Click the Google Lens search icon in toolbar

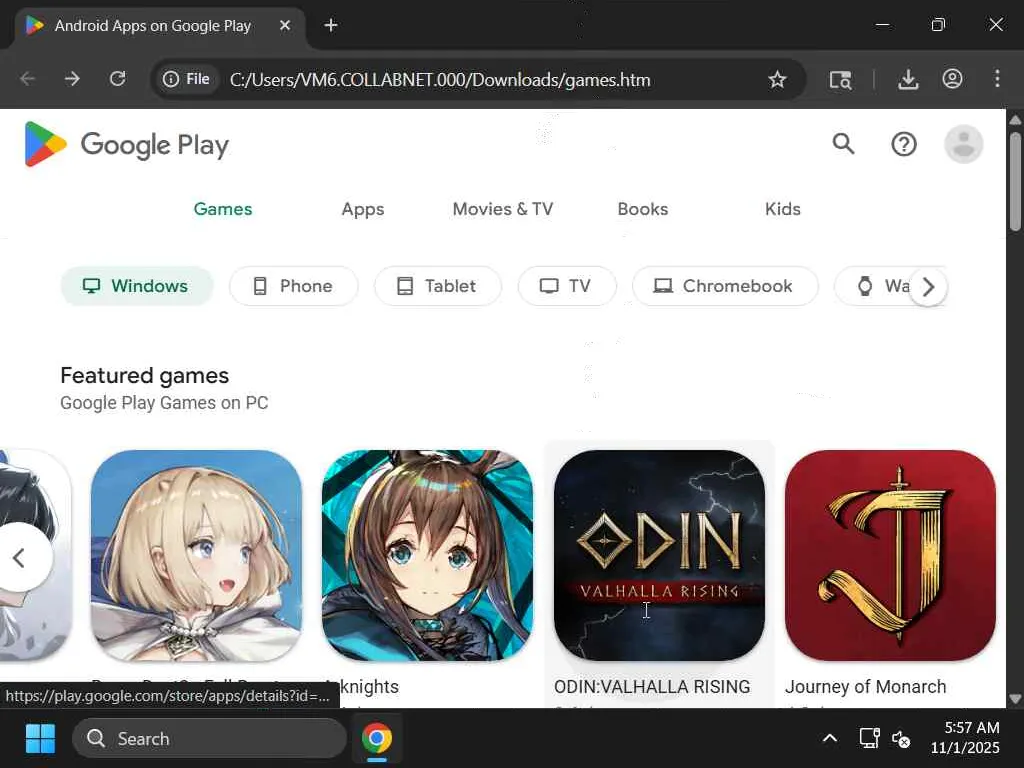(x=840, y=80)
